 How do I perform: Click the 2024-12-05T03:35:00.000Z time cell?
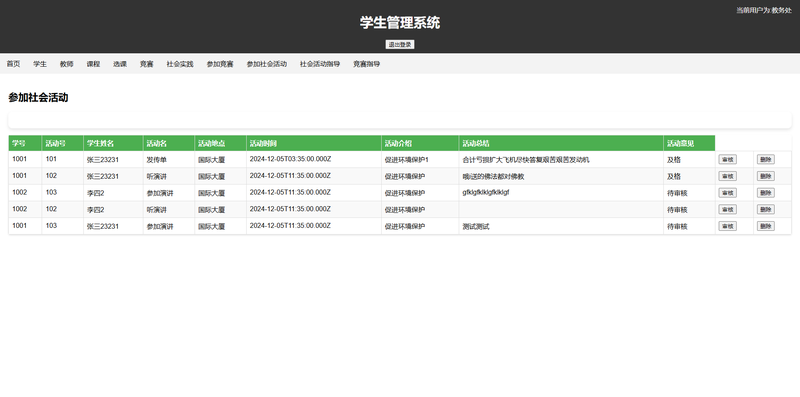[x=314, y=160]
